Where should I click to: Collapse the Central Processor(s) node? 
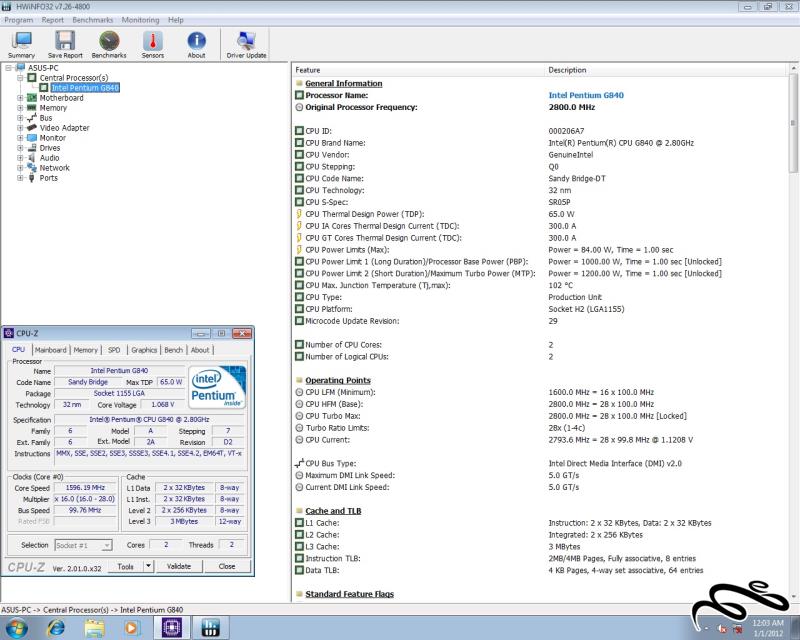pyautogui.click(x=21, y=78)
